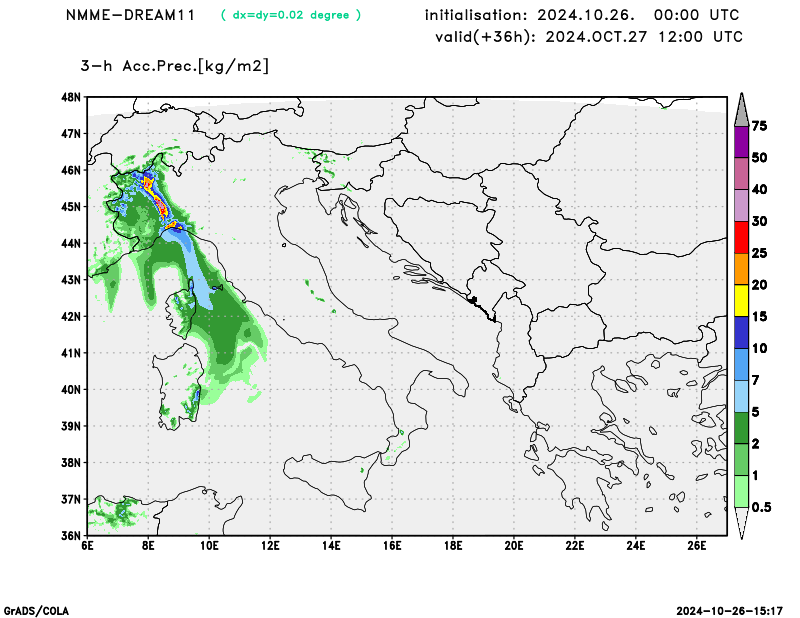
Task: Click the 26E longitude axis label
Action: coord(697,546)
